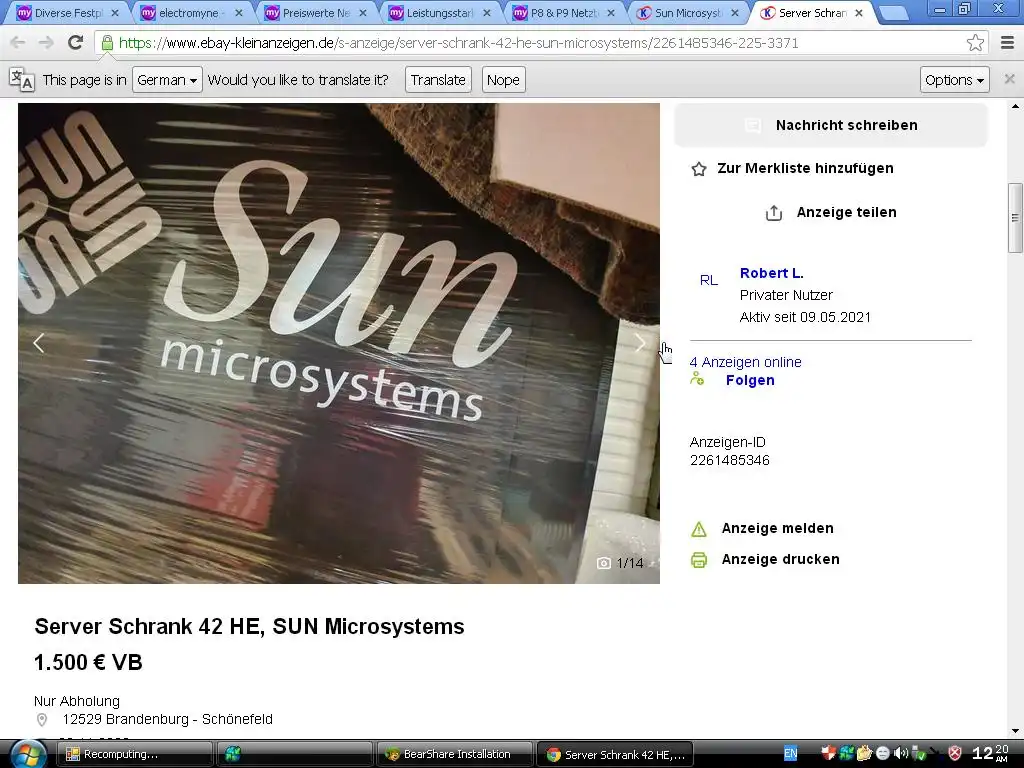Click the Anzeige teilen share icon
Image resolution: width=1024 pixels, height=768 pixels.
point(774,213)
